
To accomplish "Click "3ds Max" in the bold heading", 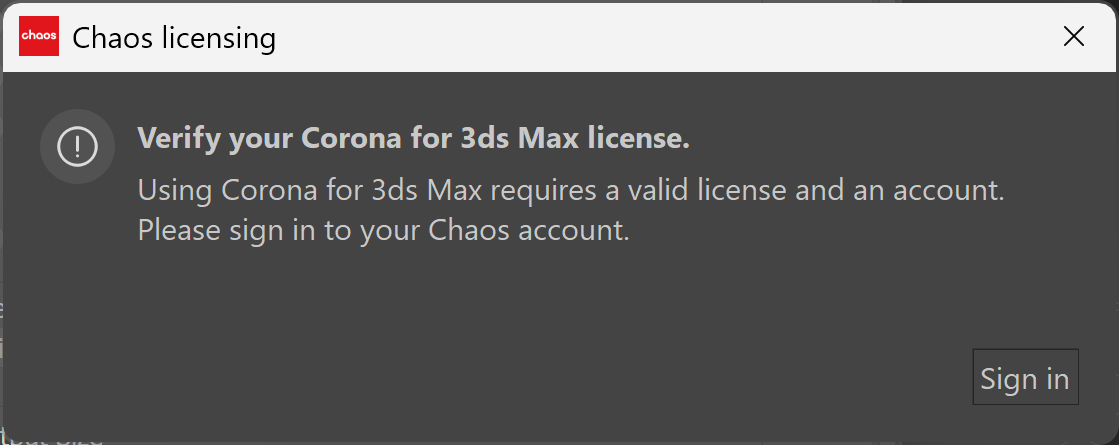I will point(520,137).
